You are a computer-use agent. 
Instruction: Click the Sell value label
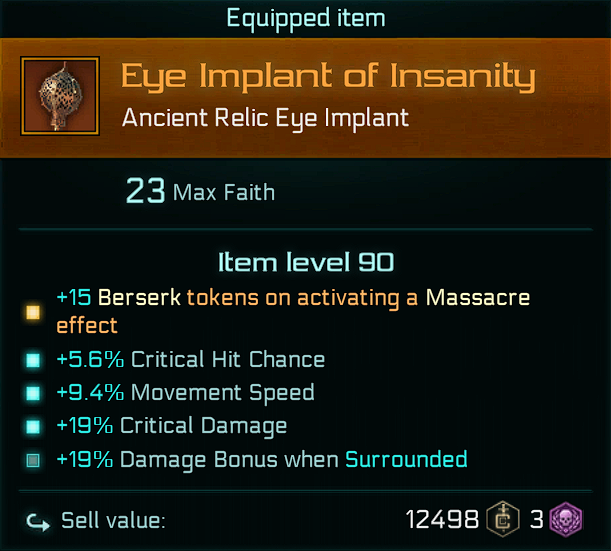[x=113, y=520]
